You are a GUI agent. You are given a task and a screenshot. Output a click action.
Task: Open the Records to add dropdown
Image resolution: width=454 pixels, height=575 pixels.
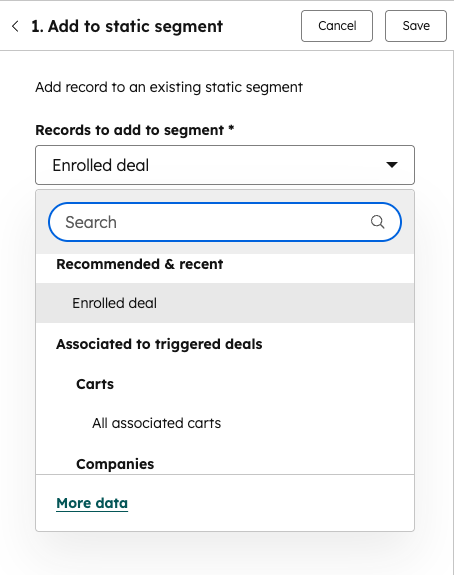[225, 165]
